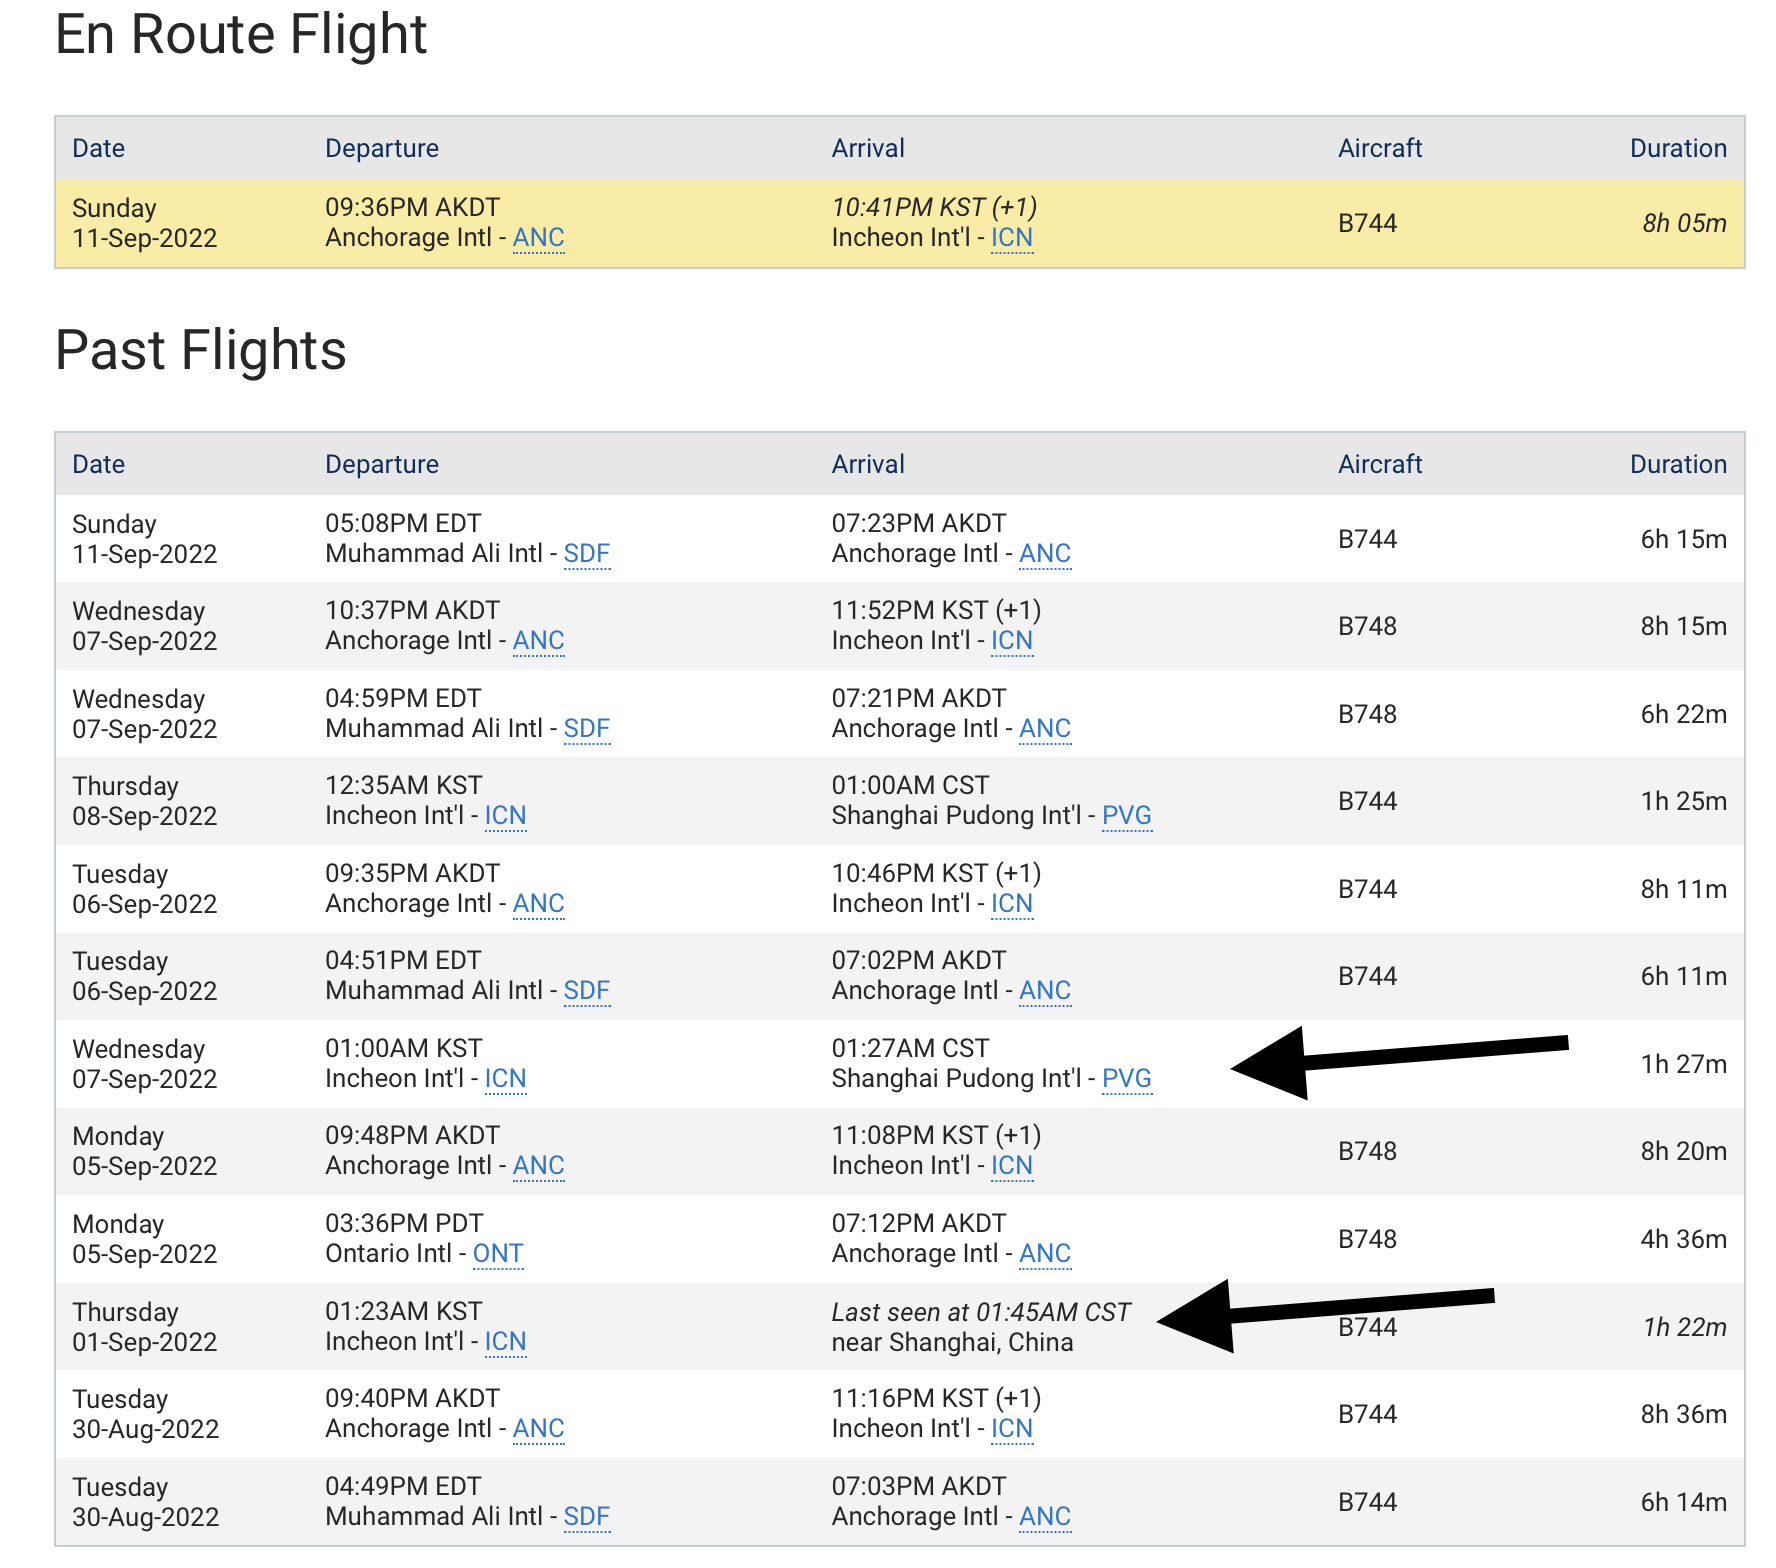Select ANC link for the 10:37PM AKDT departure
Viewport: 1776px width, 1568px height.
538,641
